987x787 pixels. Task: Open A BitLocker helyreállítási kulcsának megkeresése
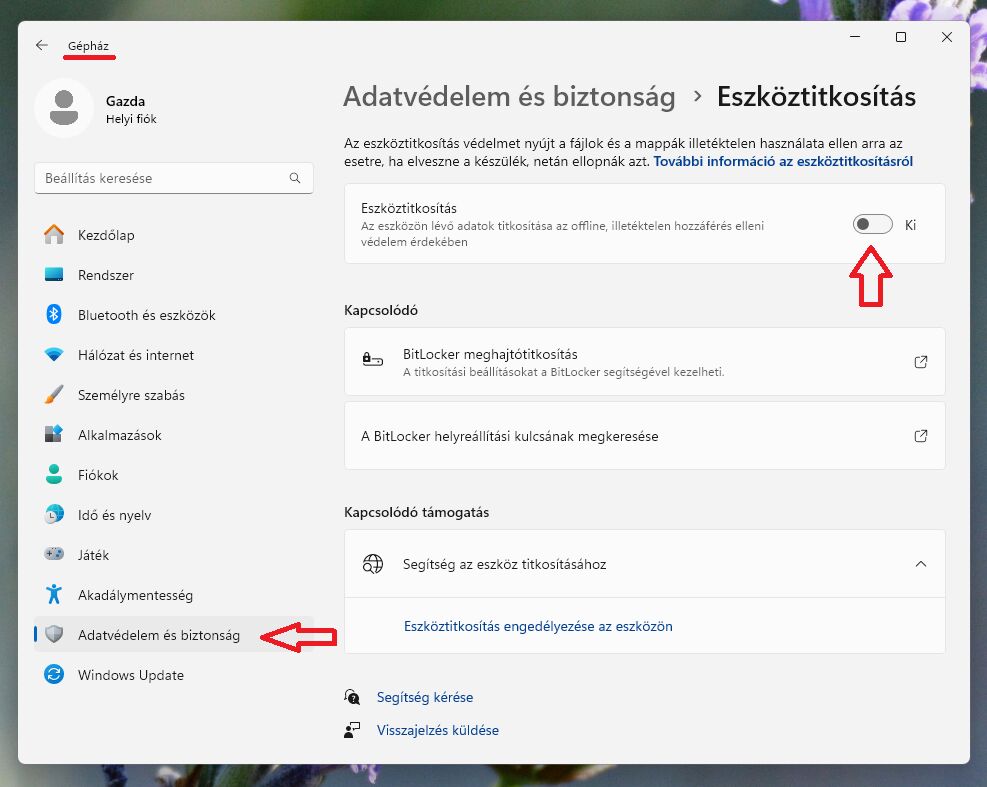[x=645, y=436]
